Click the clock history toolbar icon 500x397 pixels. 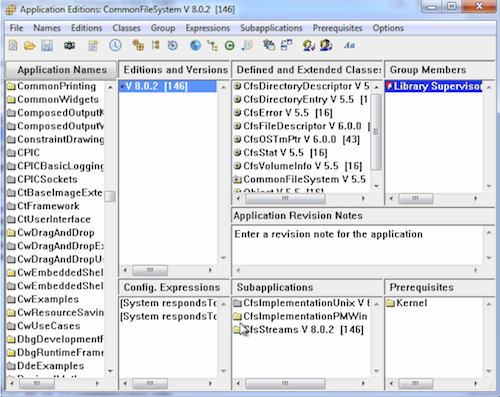coord(115,45)
